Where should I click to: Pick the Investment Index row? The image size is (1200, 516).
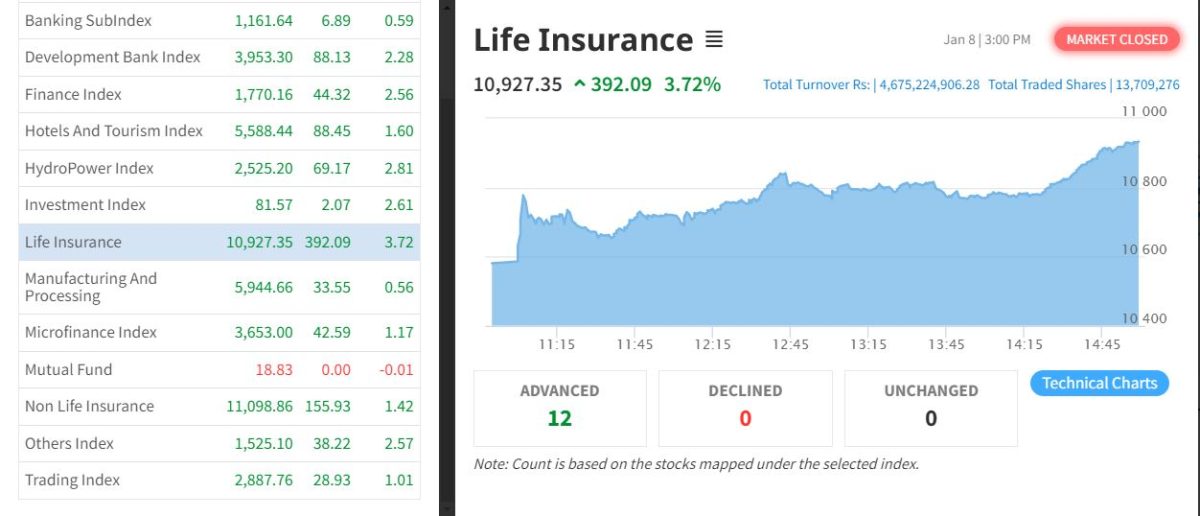[85, 205]
